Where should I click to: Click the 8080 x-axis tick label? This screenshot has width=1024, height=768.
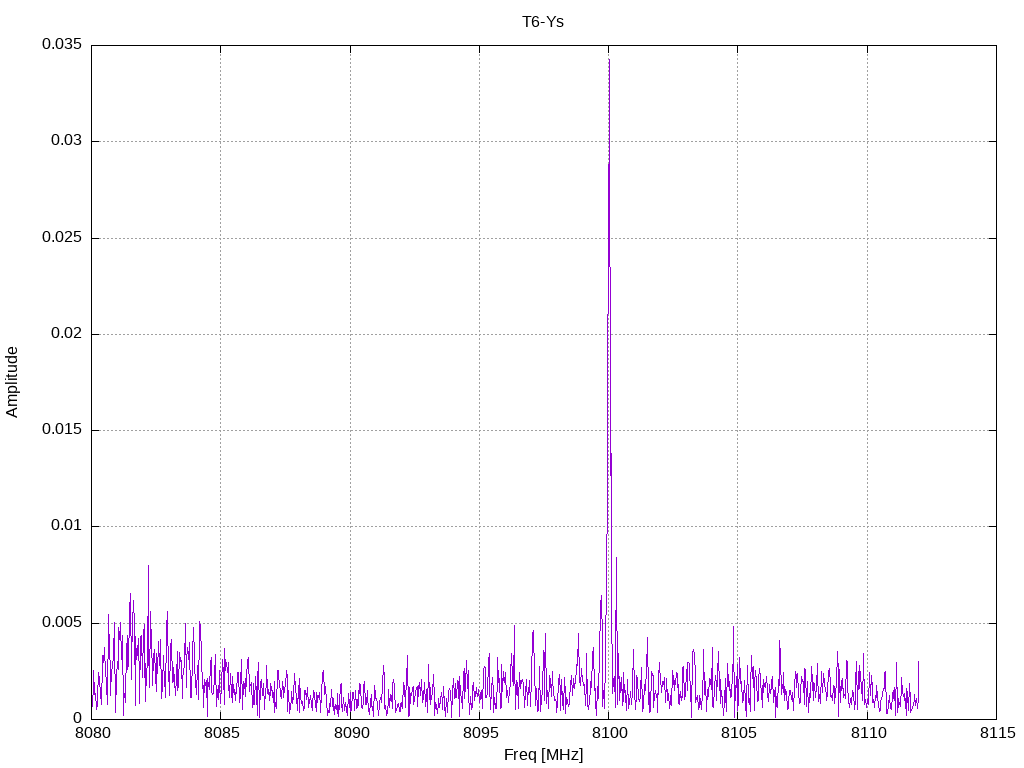[x=93, y=733]
